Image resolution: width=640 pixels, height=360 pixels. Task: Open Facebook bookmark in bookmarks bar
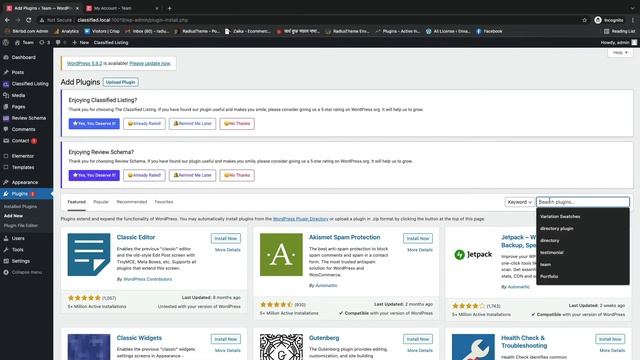(x=489, y=31)
